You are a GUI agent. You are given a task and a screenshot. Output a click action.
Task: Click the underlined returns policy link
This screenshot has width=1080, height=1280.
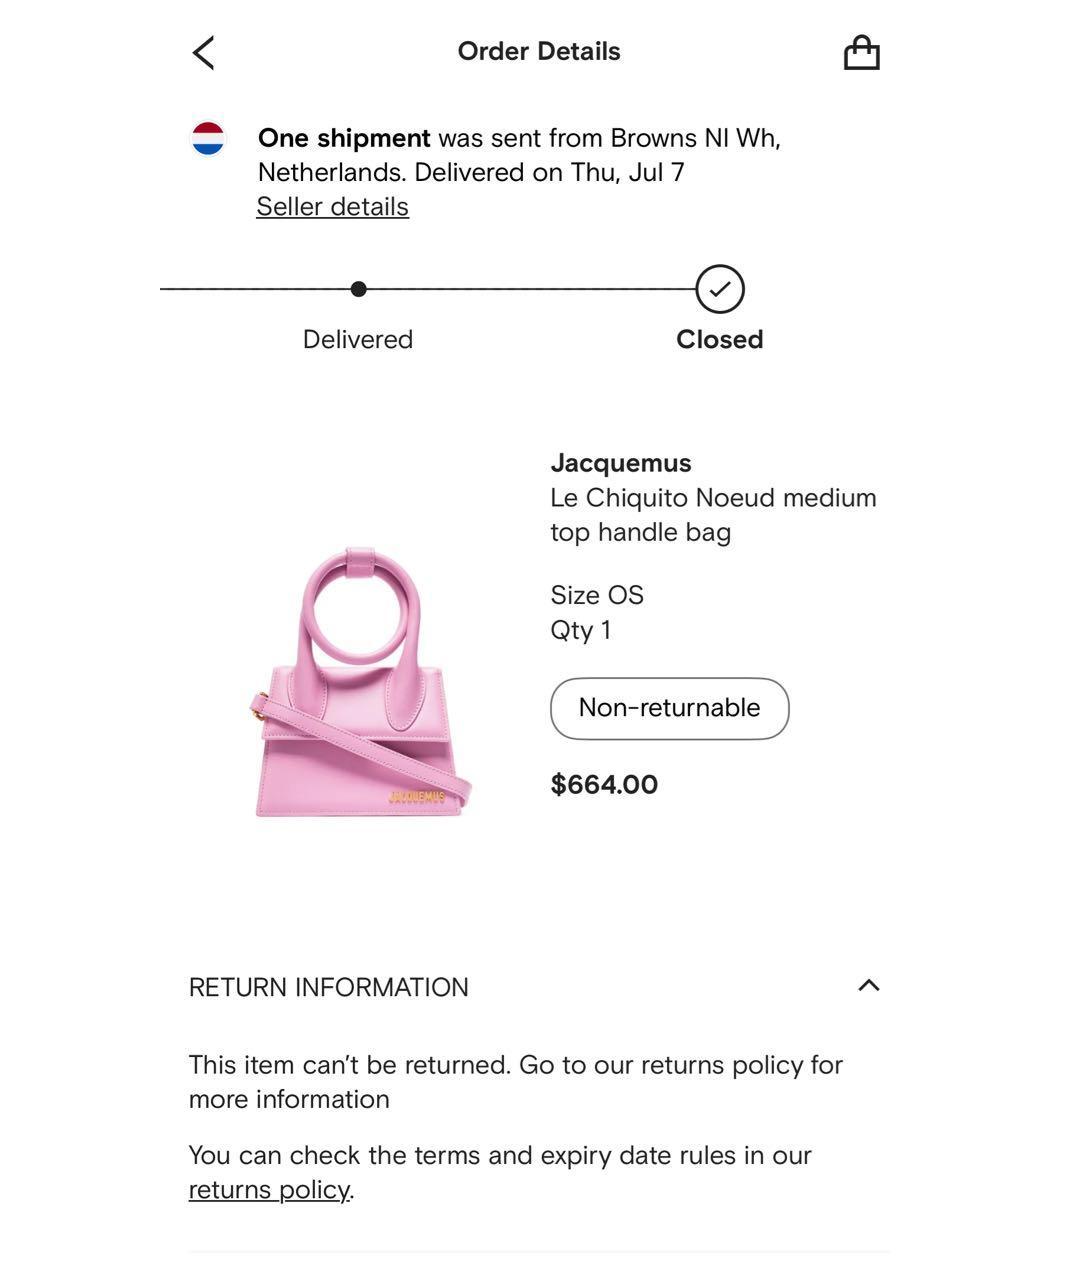269,1190
